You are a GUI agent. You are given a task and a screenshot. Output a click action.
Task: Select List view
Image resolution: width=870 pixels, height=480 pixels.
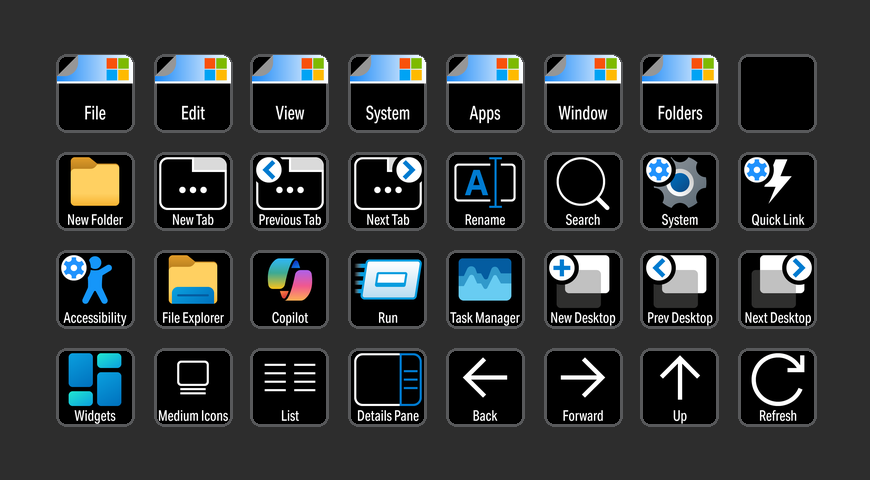click(x=290, y=387)
